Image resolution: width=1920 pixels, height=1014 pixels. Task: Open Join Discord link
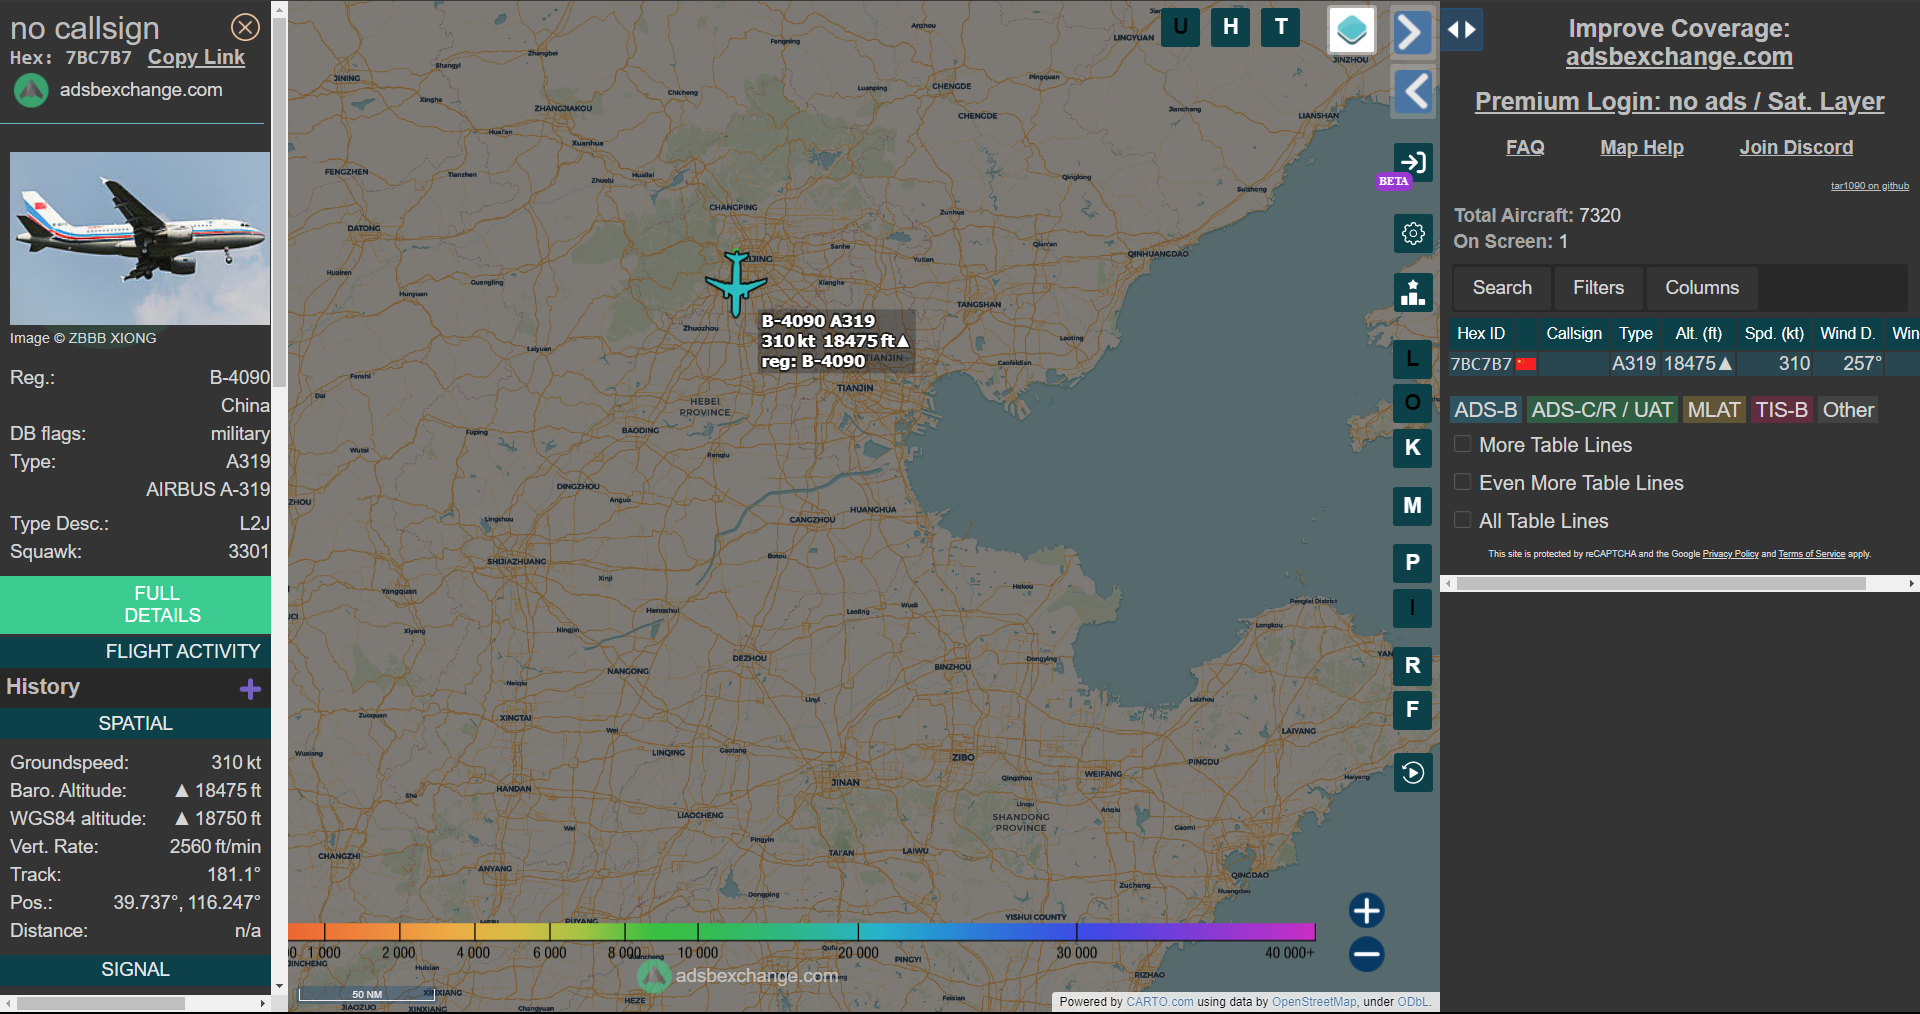coord(1796,147)
